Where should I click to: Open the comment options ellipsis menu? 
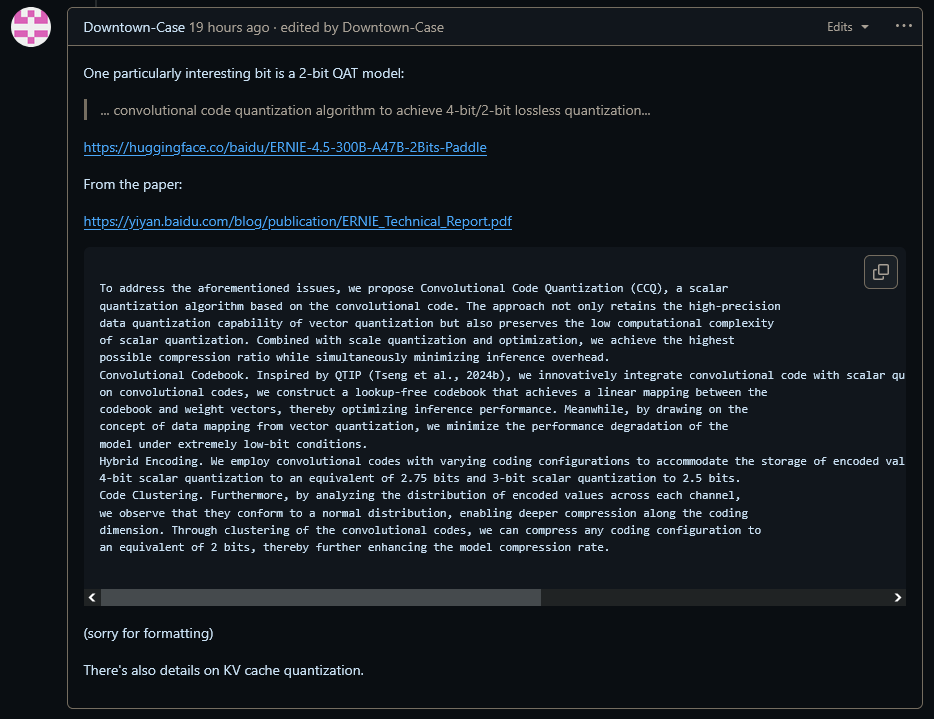(904, 26)
